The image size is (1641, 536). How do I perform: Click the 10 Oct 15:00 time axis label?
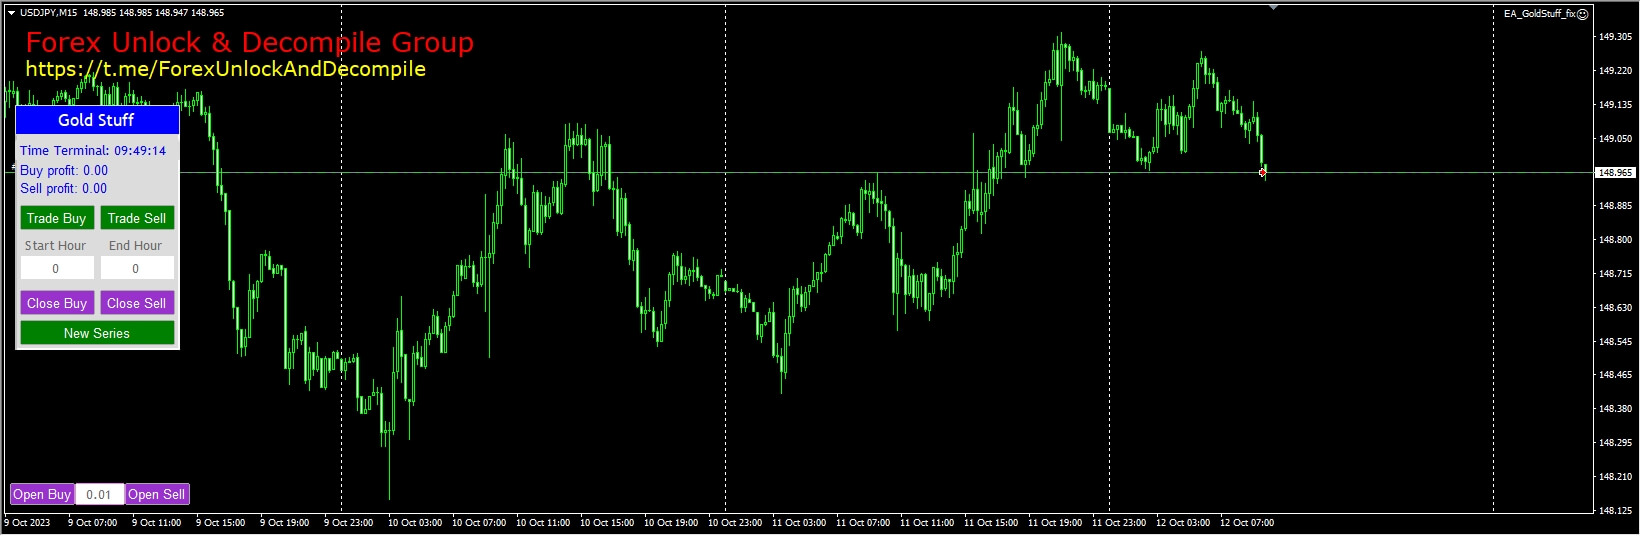607,523
